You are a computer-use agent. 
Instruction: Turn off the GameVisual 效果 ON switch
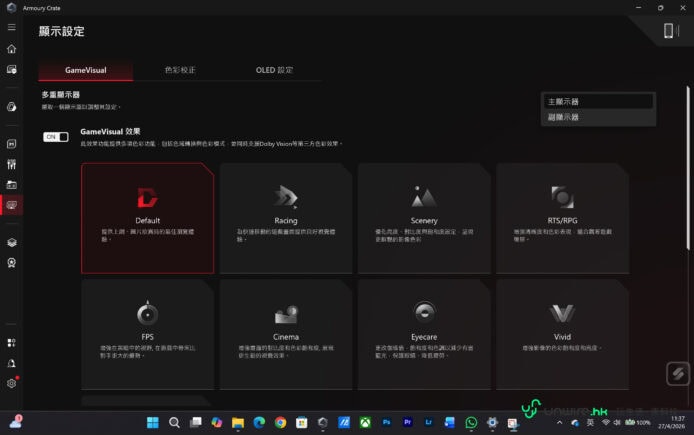point(56,137)
